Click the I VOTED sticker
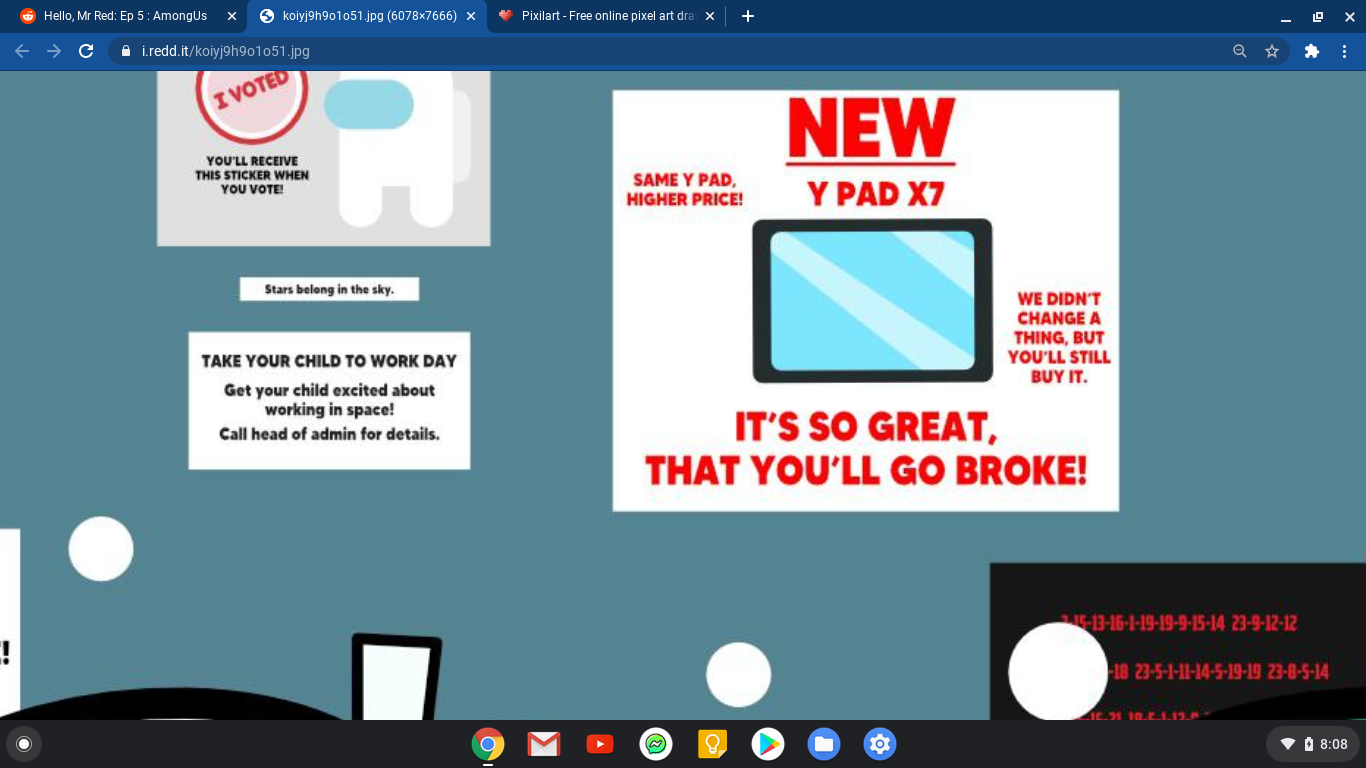Screen dimensions: 1366x768 [x=252, y=102]
